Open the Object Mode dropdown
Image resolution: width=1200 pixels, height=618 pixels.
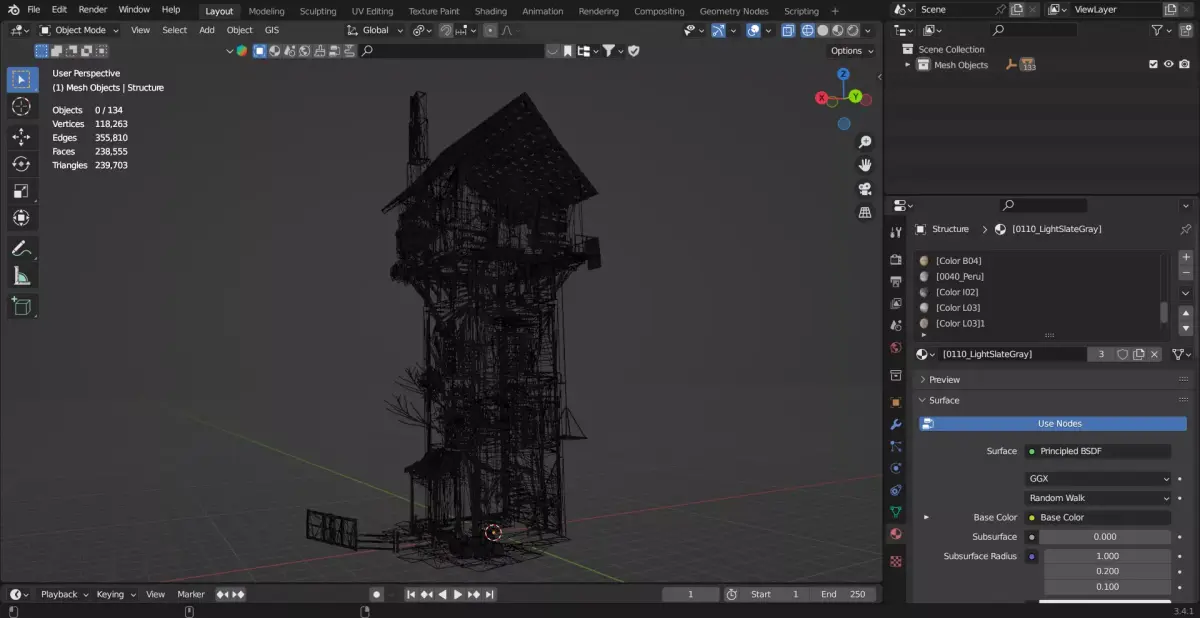pos(79,30)
